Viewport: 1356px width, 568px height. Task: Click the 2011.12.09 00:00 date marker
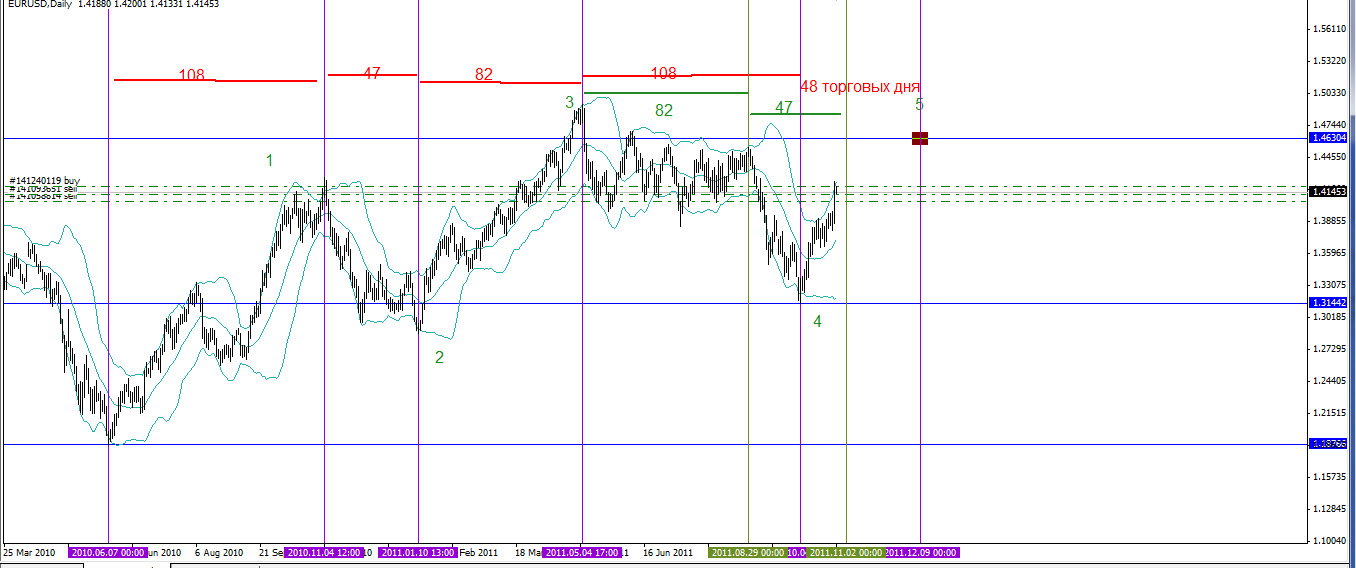(921, 552)
